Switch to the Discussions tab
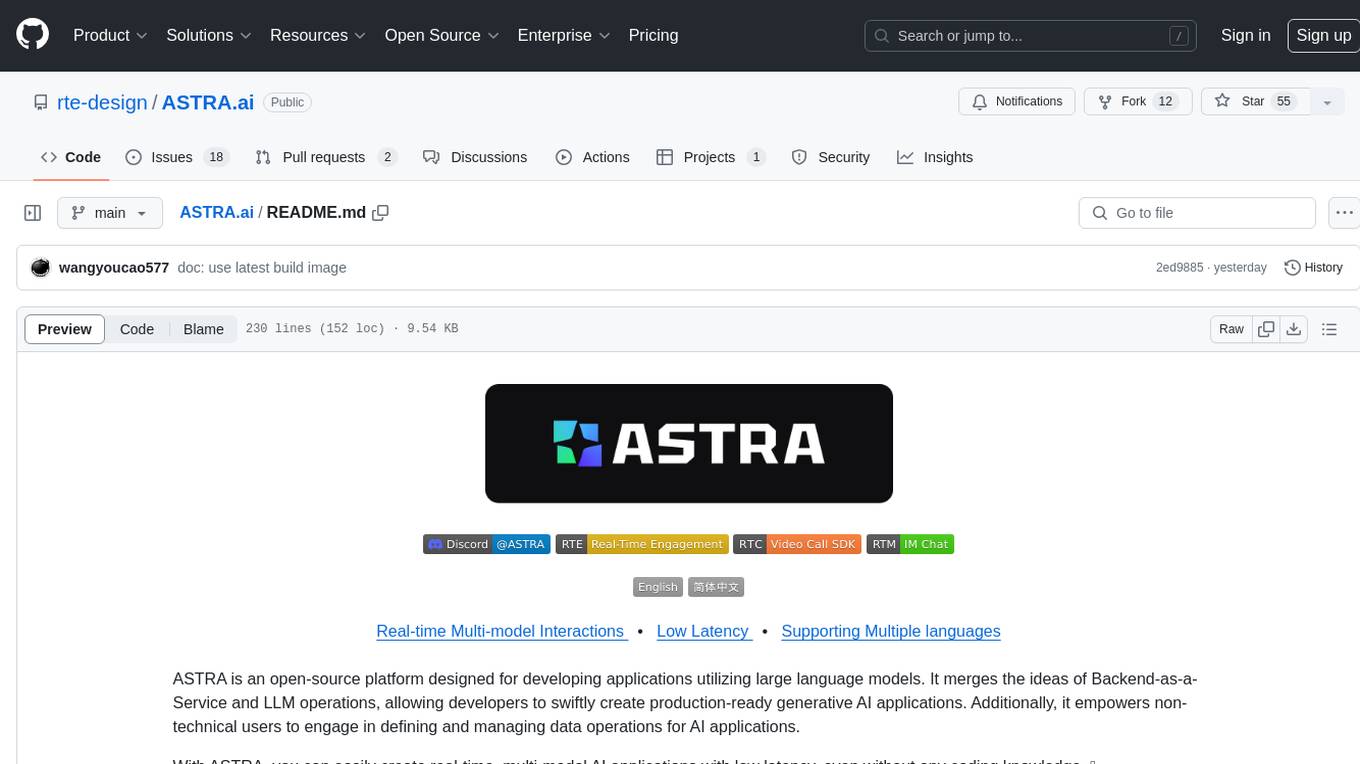The image size is (1360, 764). pyautogui.click(x=475, y=157)
